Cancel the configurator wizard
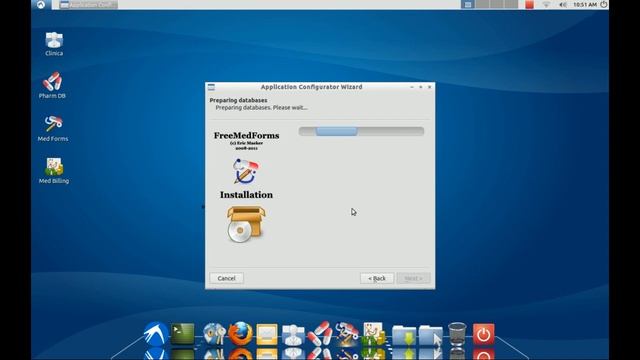Viewport: 640px width, 360px height. 227,278
